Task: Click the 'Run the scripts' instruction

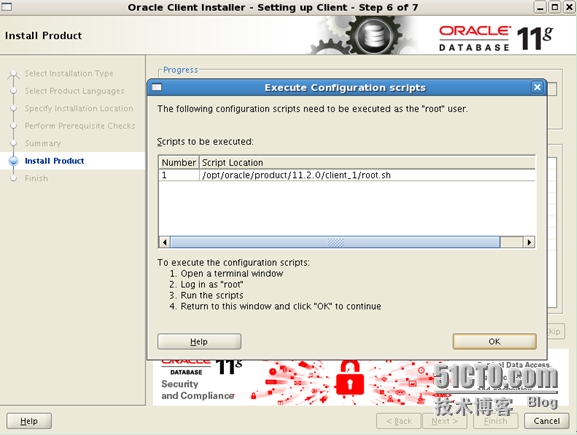Action: coord(212,295)
